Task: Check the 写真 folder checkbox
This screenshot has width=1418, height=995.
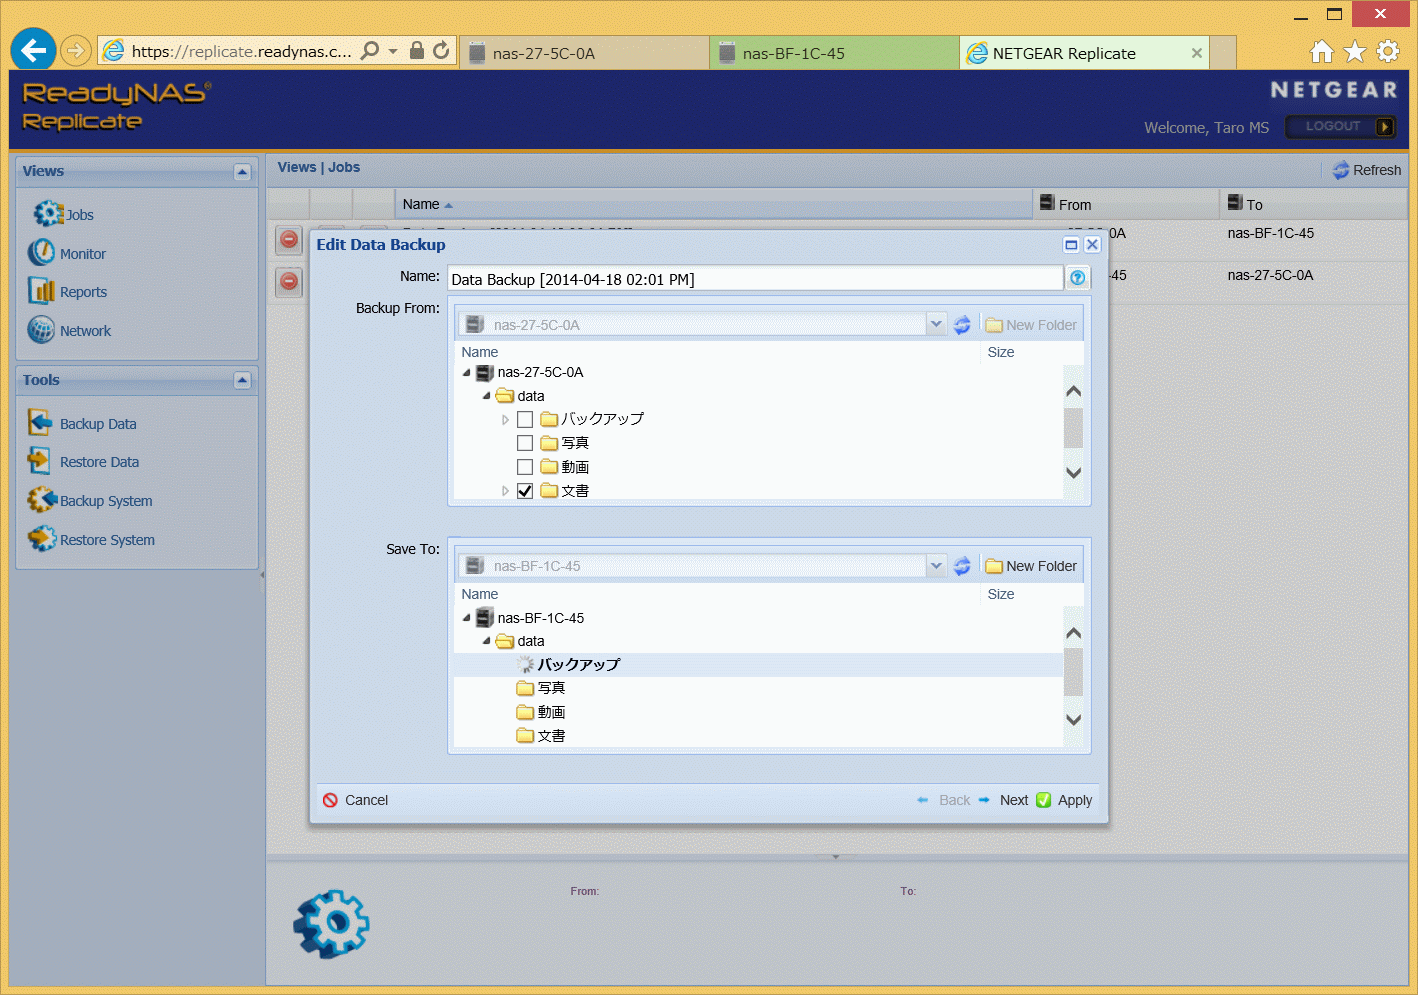Action: click(525, 443)
